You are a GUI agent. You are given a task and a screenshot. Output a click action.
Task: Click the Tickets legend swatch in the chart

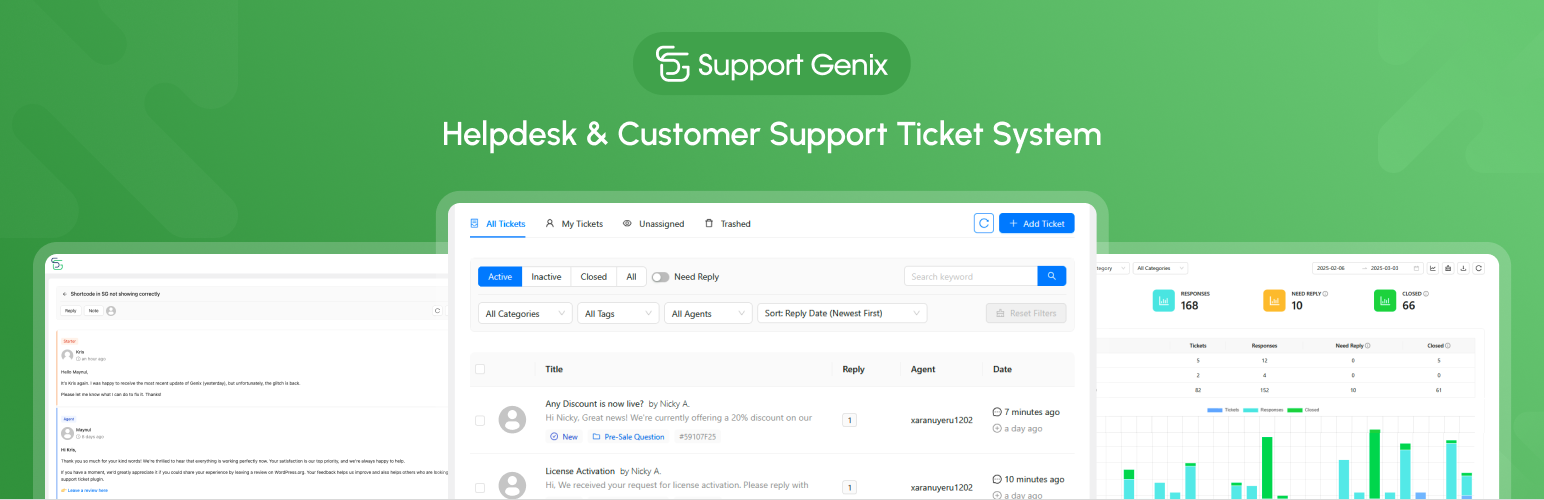pyautogui.click(x=1214, y=410)
